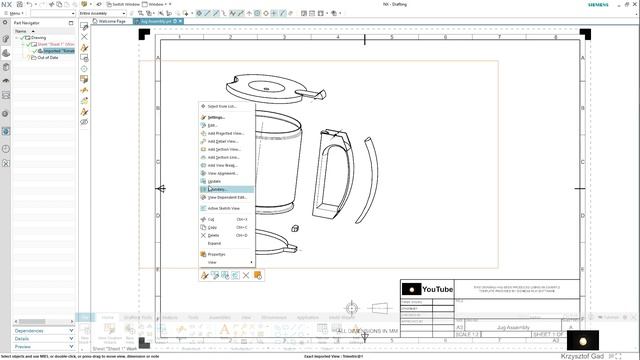This screenshot has height=360, width=640.
Task: Choose Copy in the context menu
Action: click(227, 227)
